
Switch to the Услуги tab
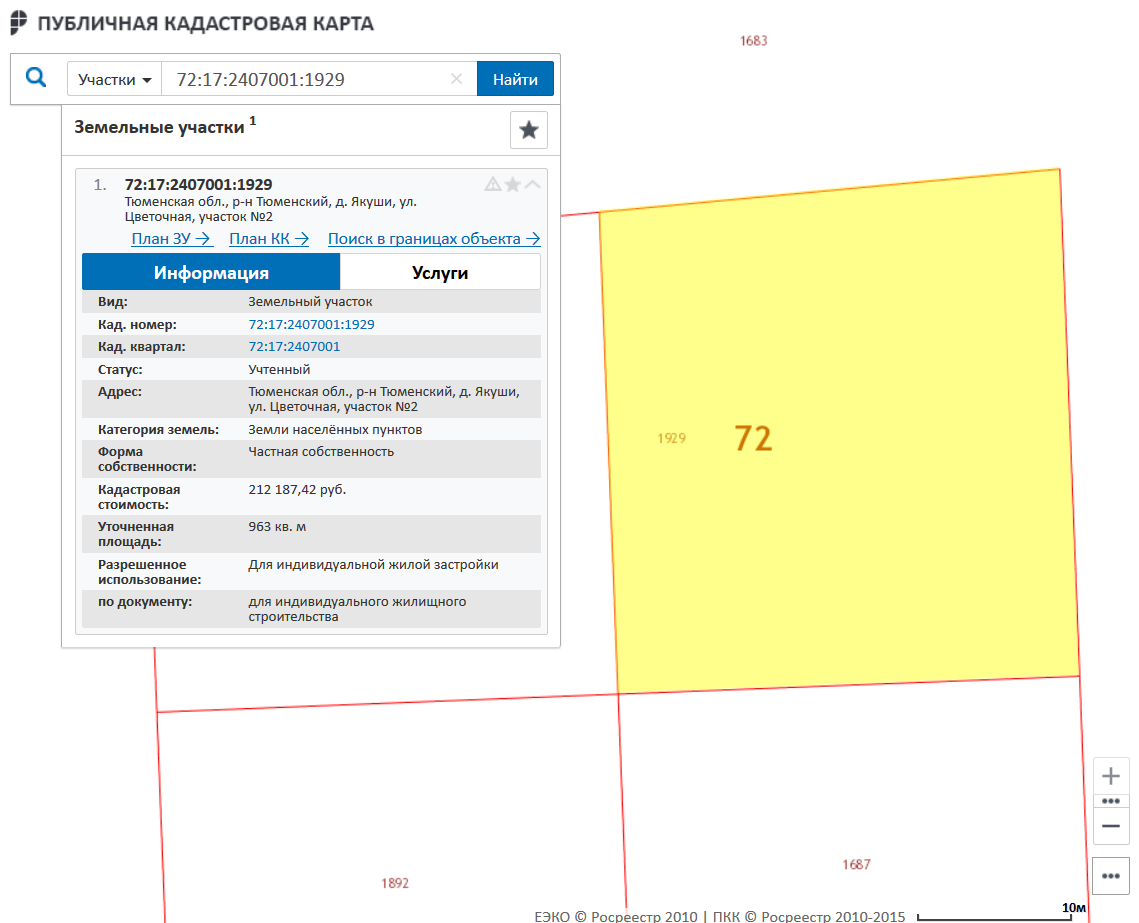(x=440, y=272)
